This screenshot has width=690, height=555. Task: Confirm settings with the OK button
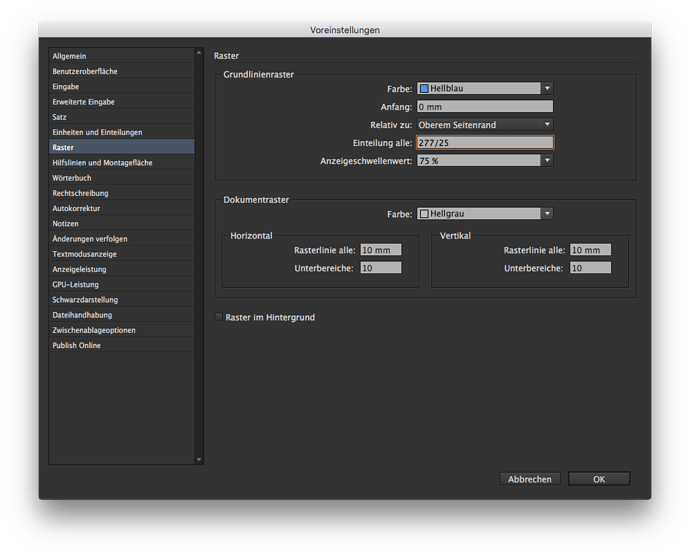[599, 479]
